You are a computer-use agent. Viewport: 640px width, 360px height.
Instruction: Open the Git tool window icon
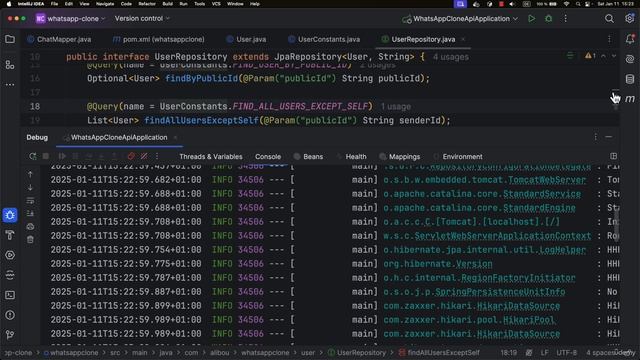(x=10, y=335)
